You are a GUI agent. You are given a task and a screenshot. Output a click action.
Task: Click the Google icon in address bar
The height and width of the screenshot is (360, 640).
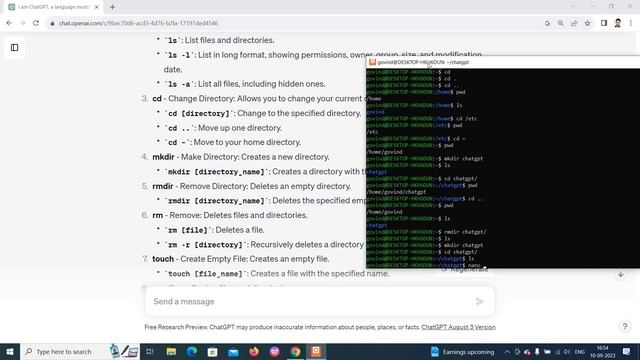[547, 23]
